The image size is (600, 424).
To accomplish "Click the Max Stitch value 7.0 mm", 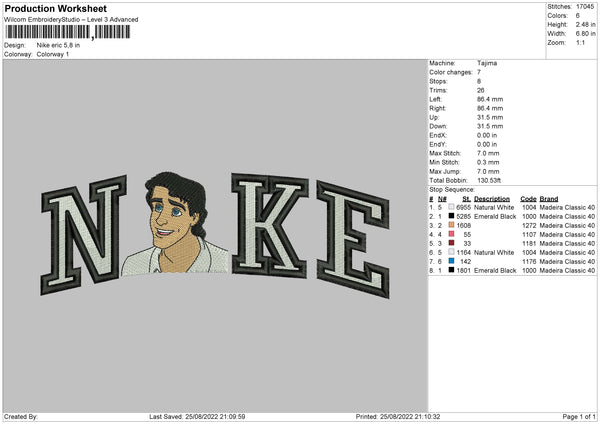I will tap(488, 153).
